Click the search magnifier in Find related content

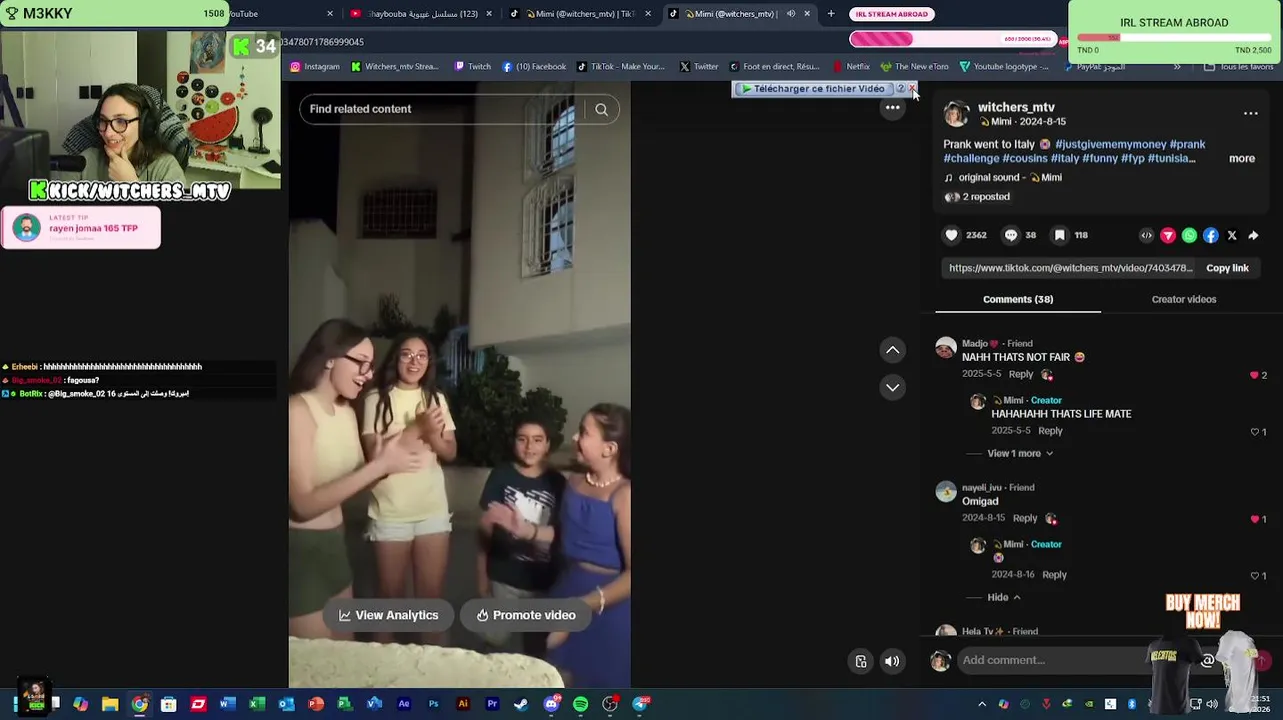pos(601,109)
